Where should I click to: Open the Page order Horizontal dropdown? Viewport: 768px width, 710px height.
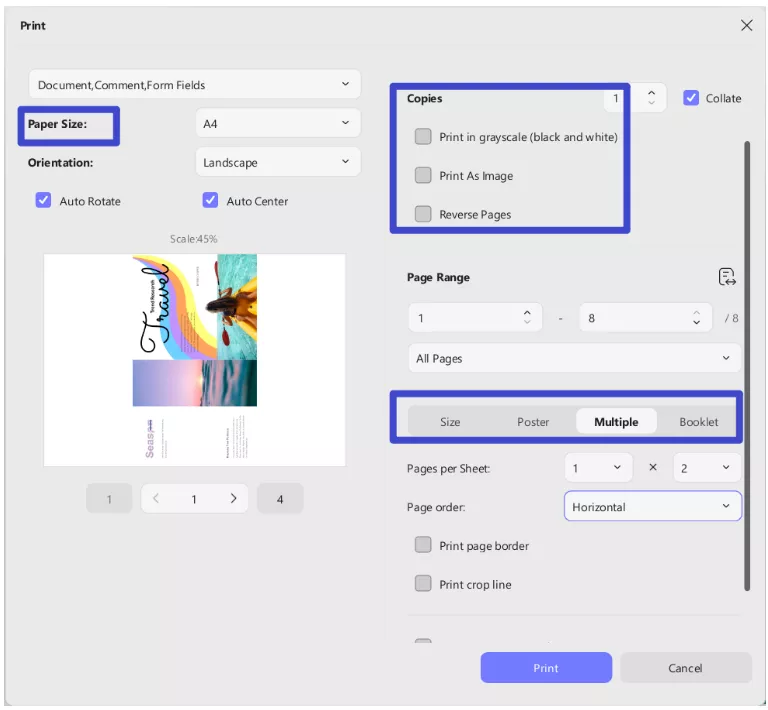tap(652, 507)
